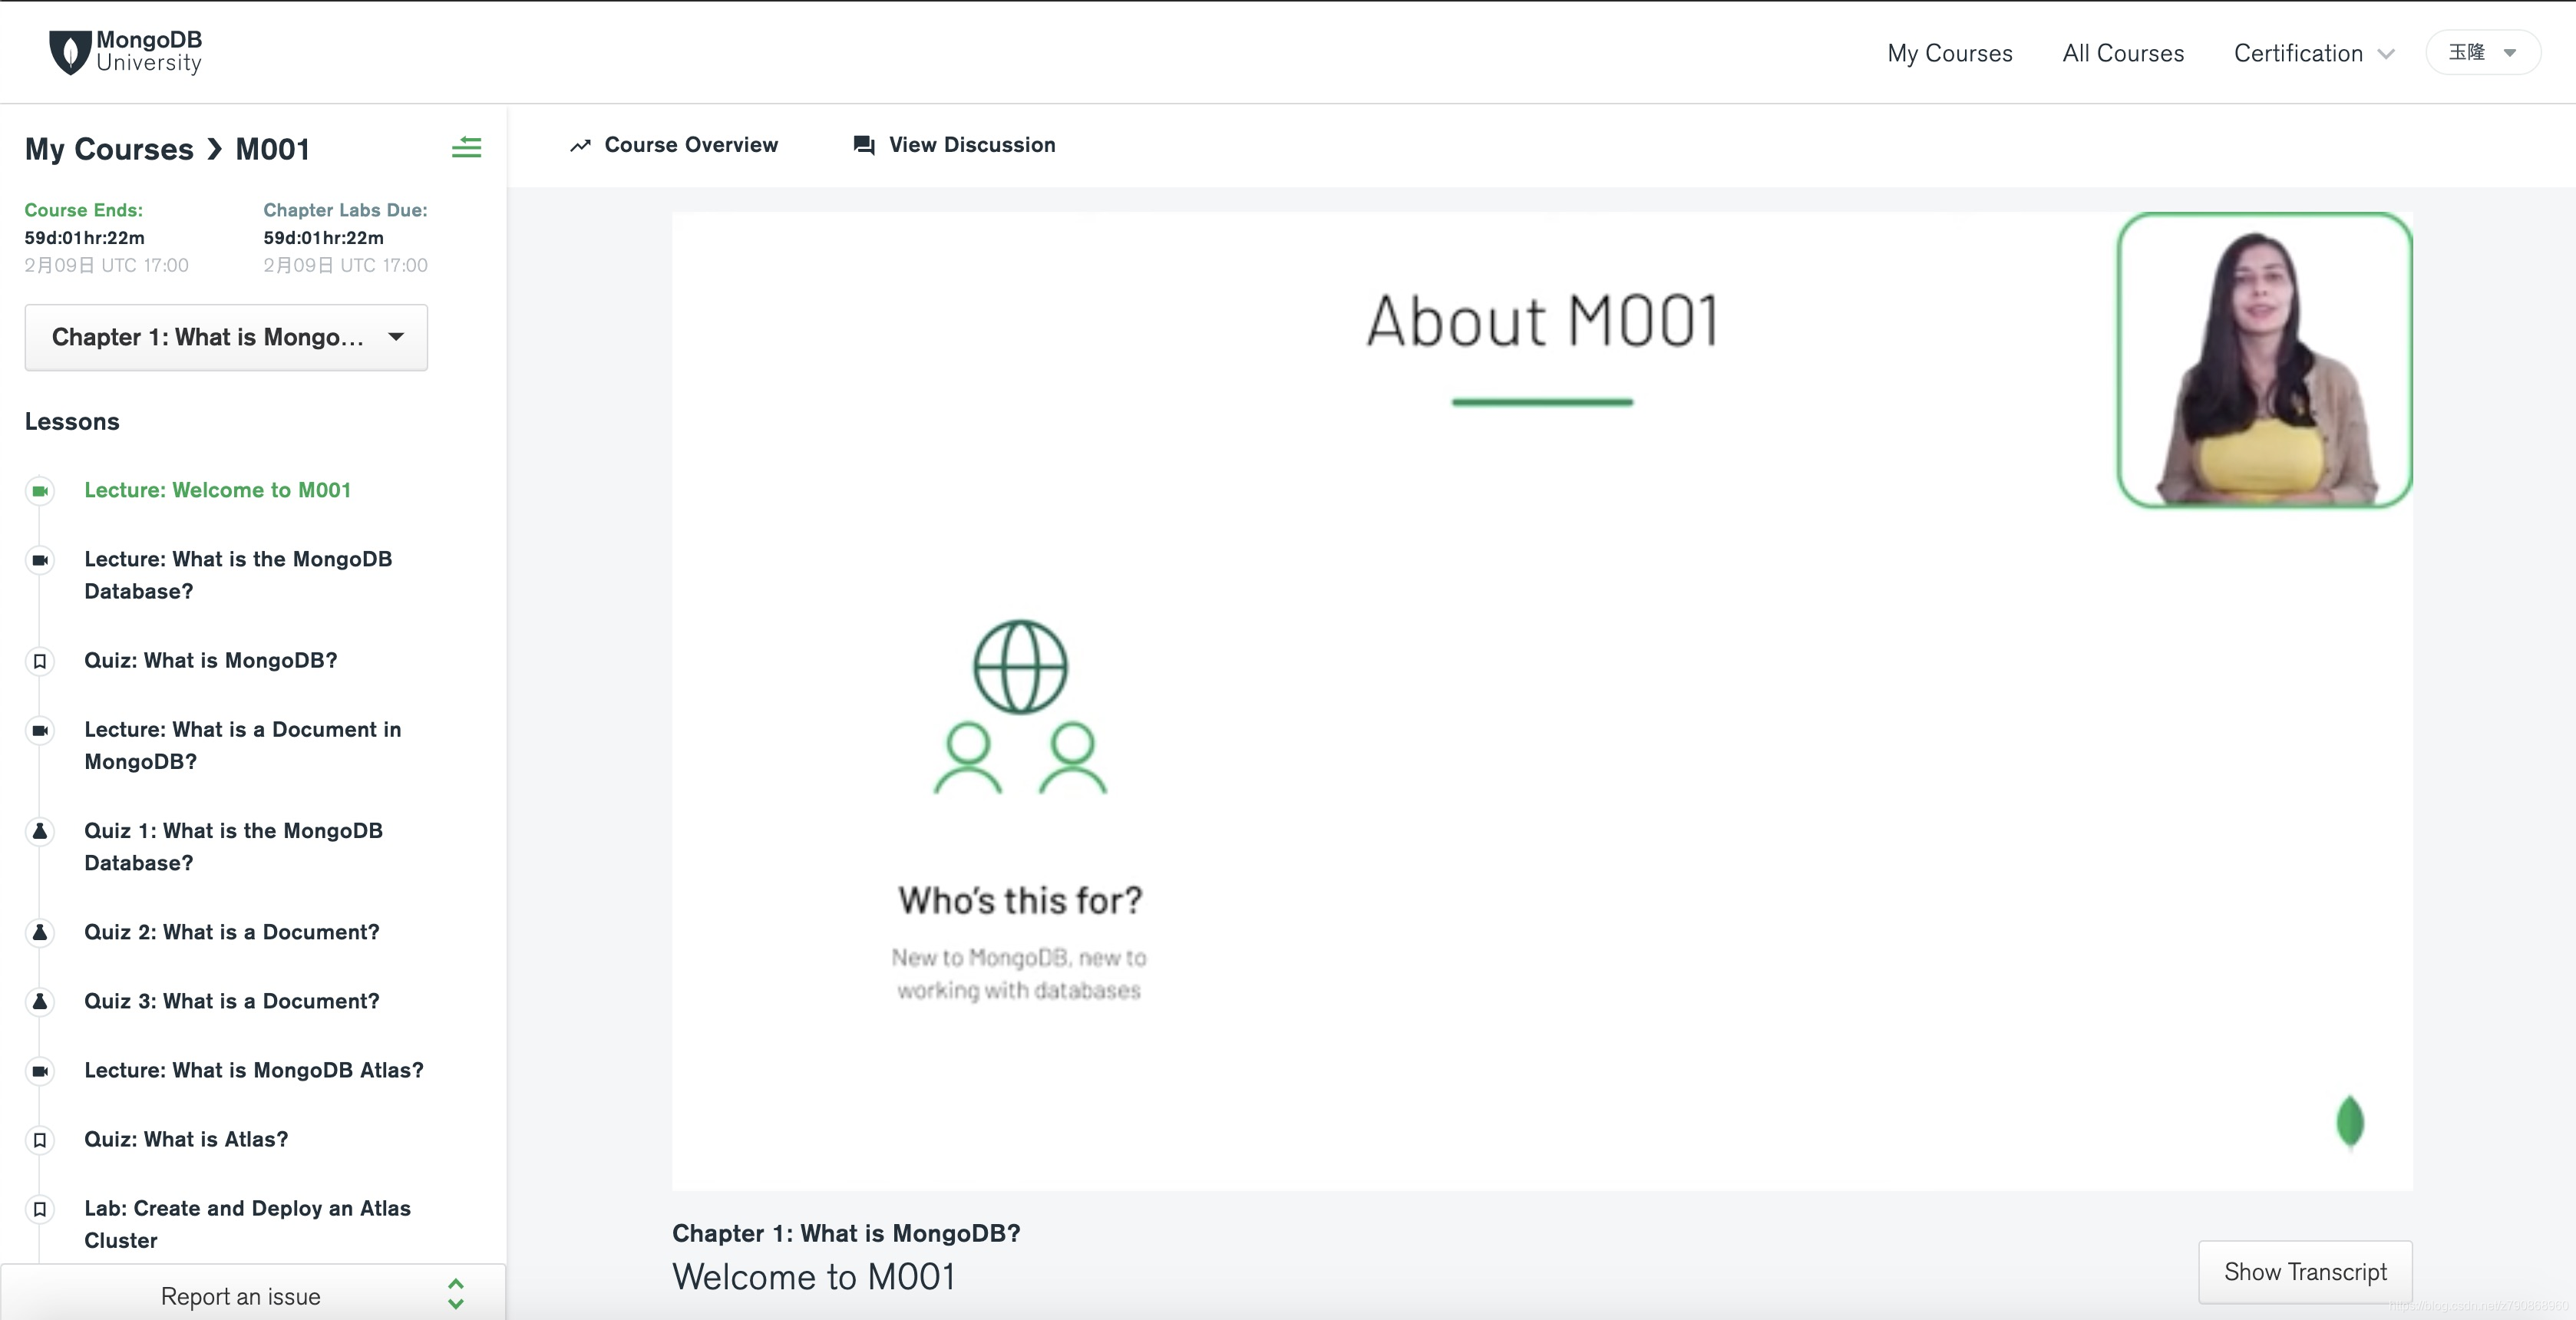Viewport: 2576px width, 1320px height.
Task: Open All Courses in top navigation
Action: coord(2123,53)
